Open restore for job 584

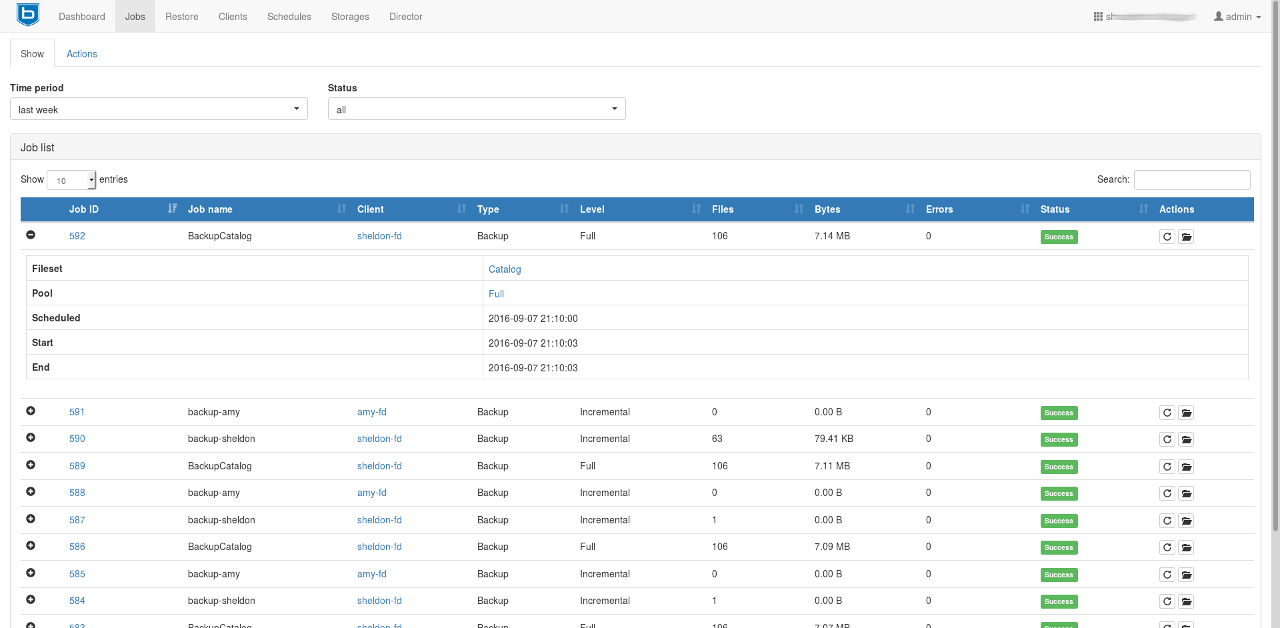point(1186,601)
